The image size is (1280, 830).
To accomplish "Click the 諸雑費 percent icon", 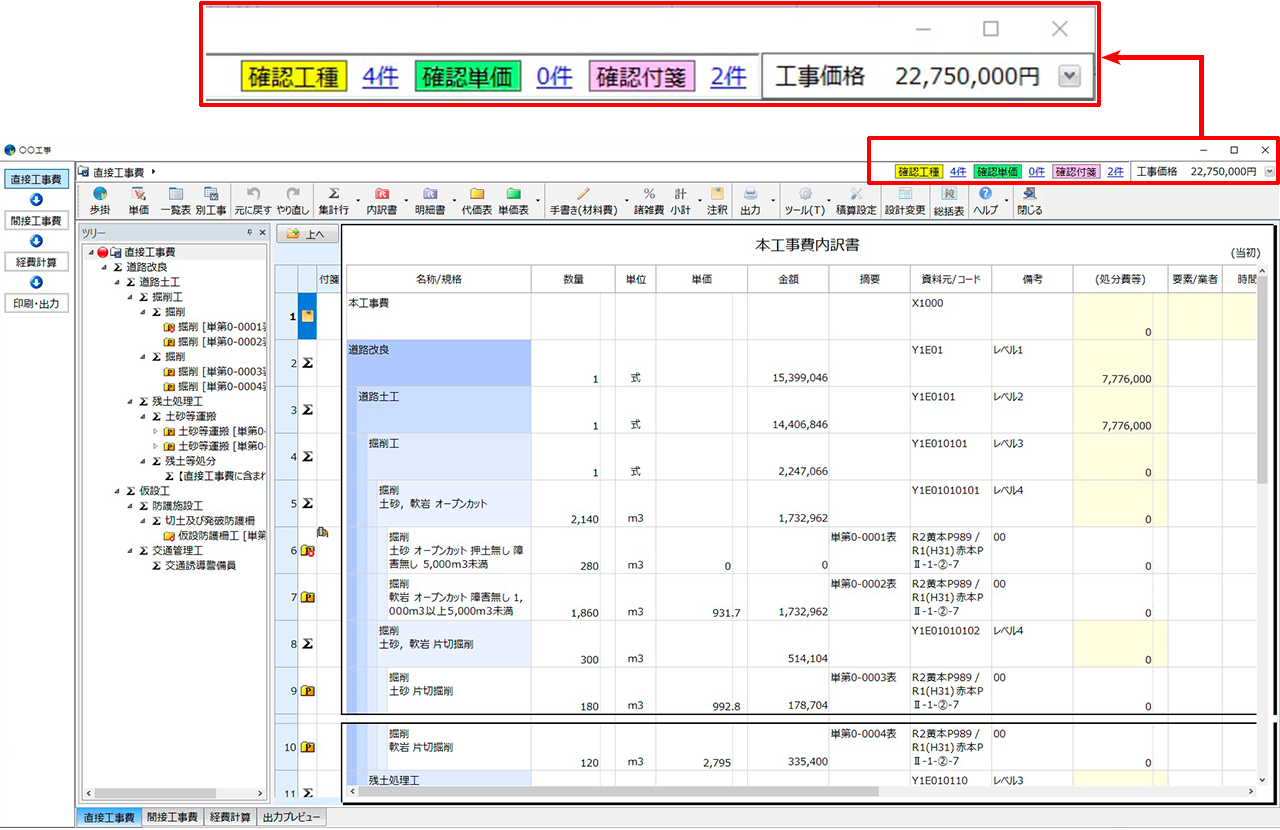I will tap(648, 201).
